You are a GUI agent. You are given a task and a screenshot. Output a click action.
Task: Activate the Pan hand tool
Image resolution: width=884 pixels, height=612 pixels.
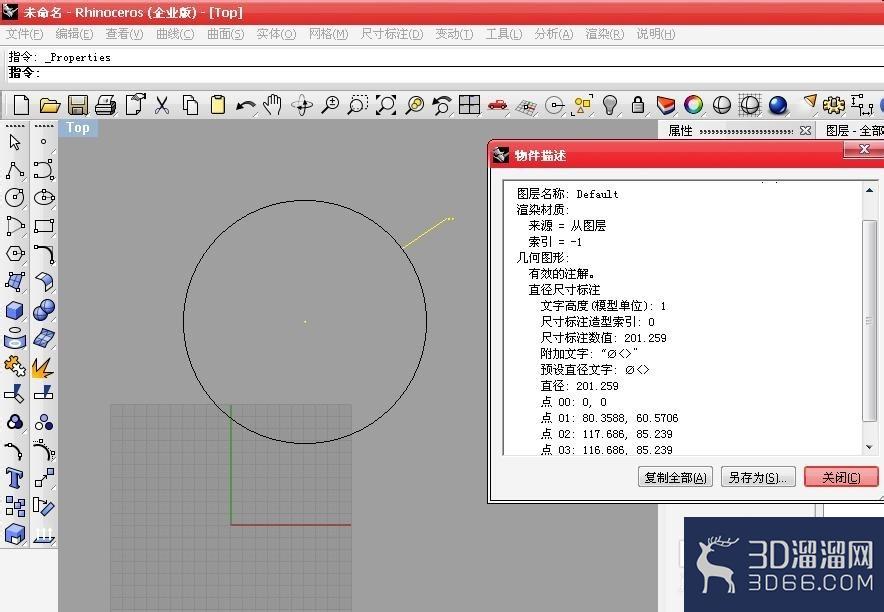click(273, 105)
